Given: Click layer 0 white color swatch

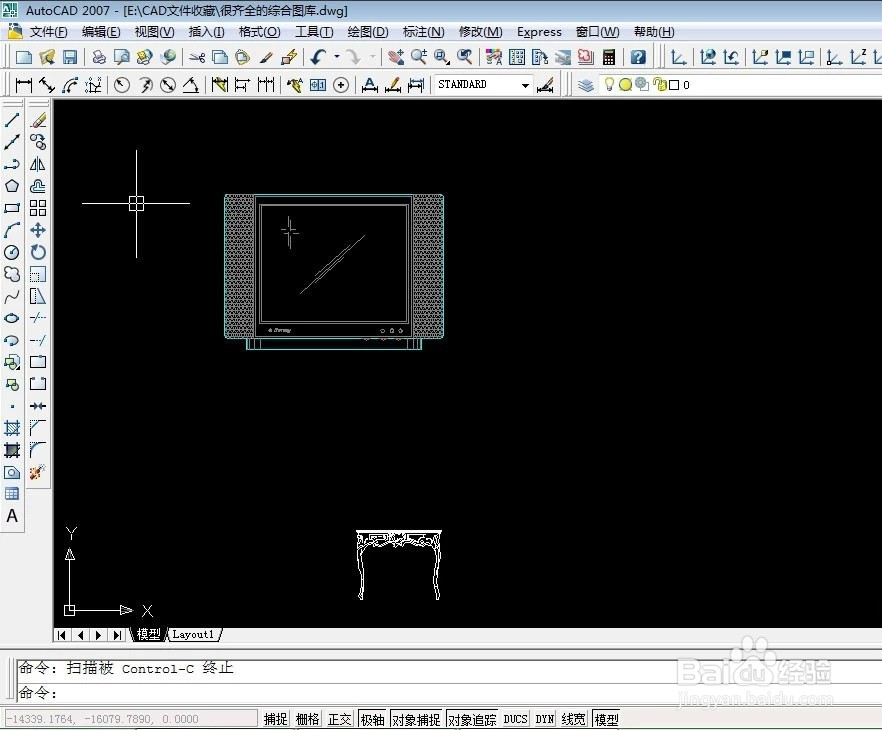Looking at the screenshot, I should pyautogui.click(x=674, y=85).
